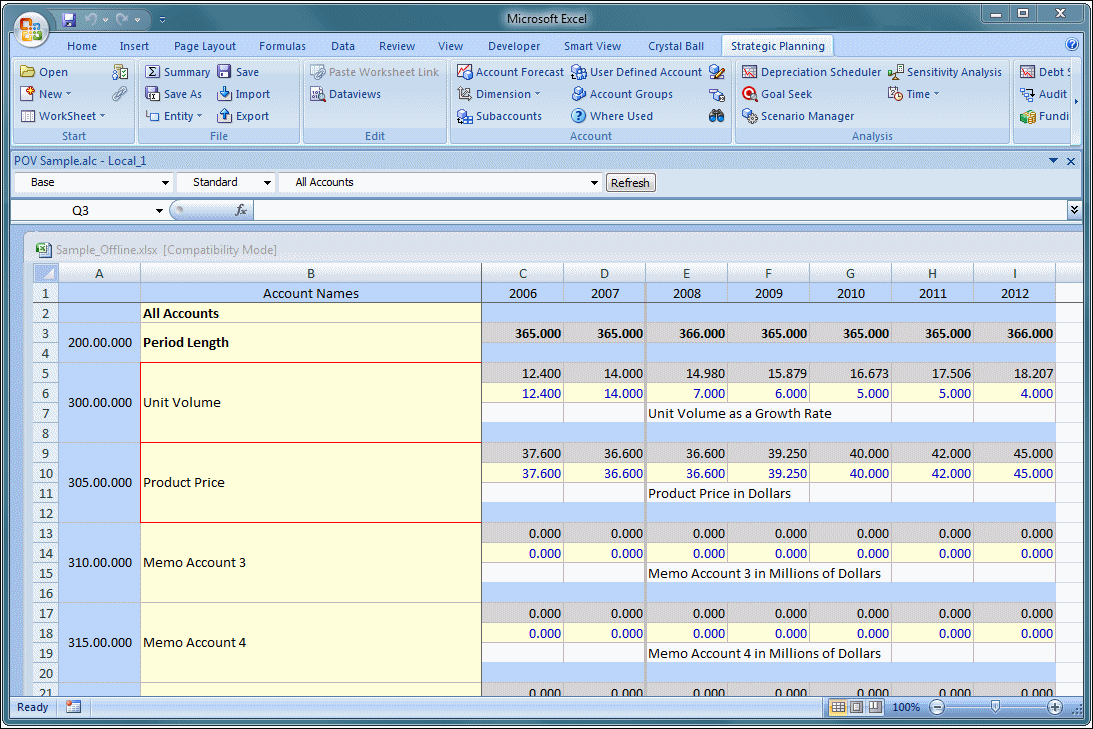Viewport: 1093px width, 729px height.
Task: Open Dataviews from the Edit group
Action: (317, 94)
